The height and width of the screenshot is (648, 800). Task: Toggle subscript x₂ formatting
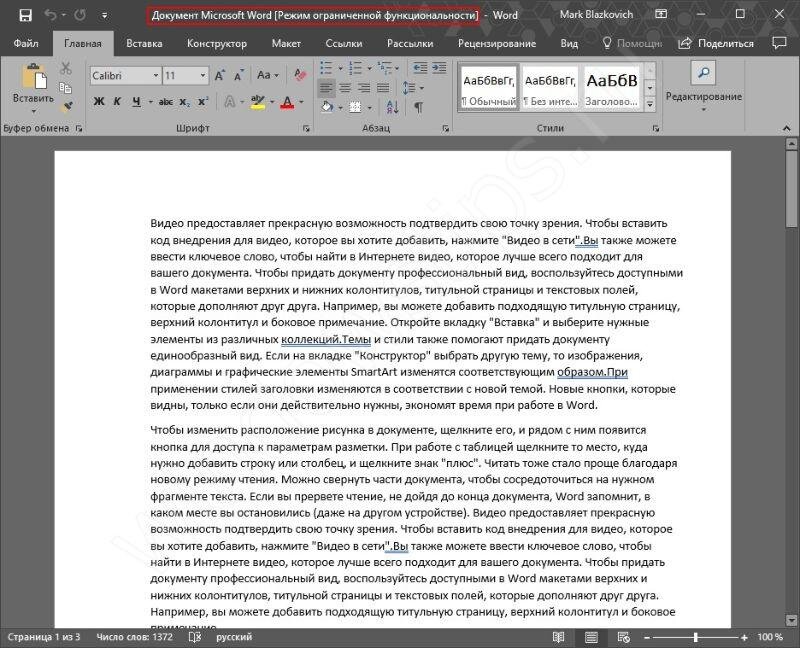[x=184, y=102]
